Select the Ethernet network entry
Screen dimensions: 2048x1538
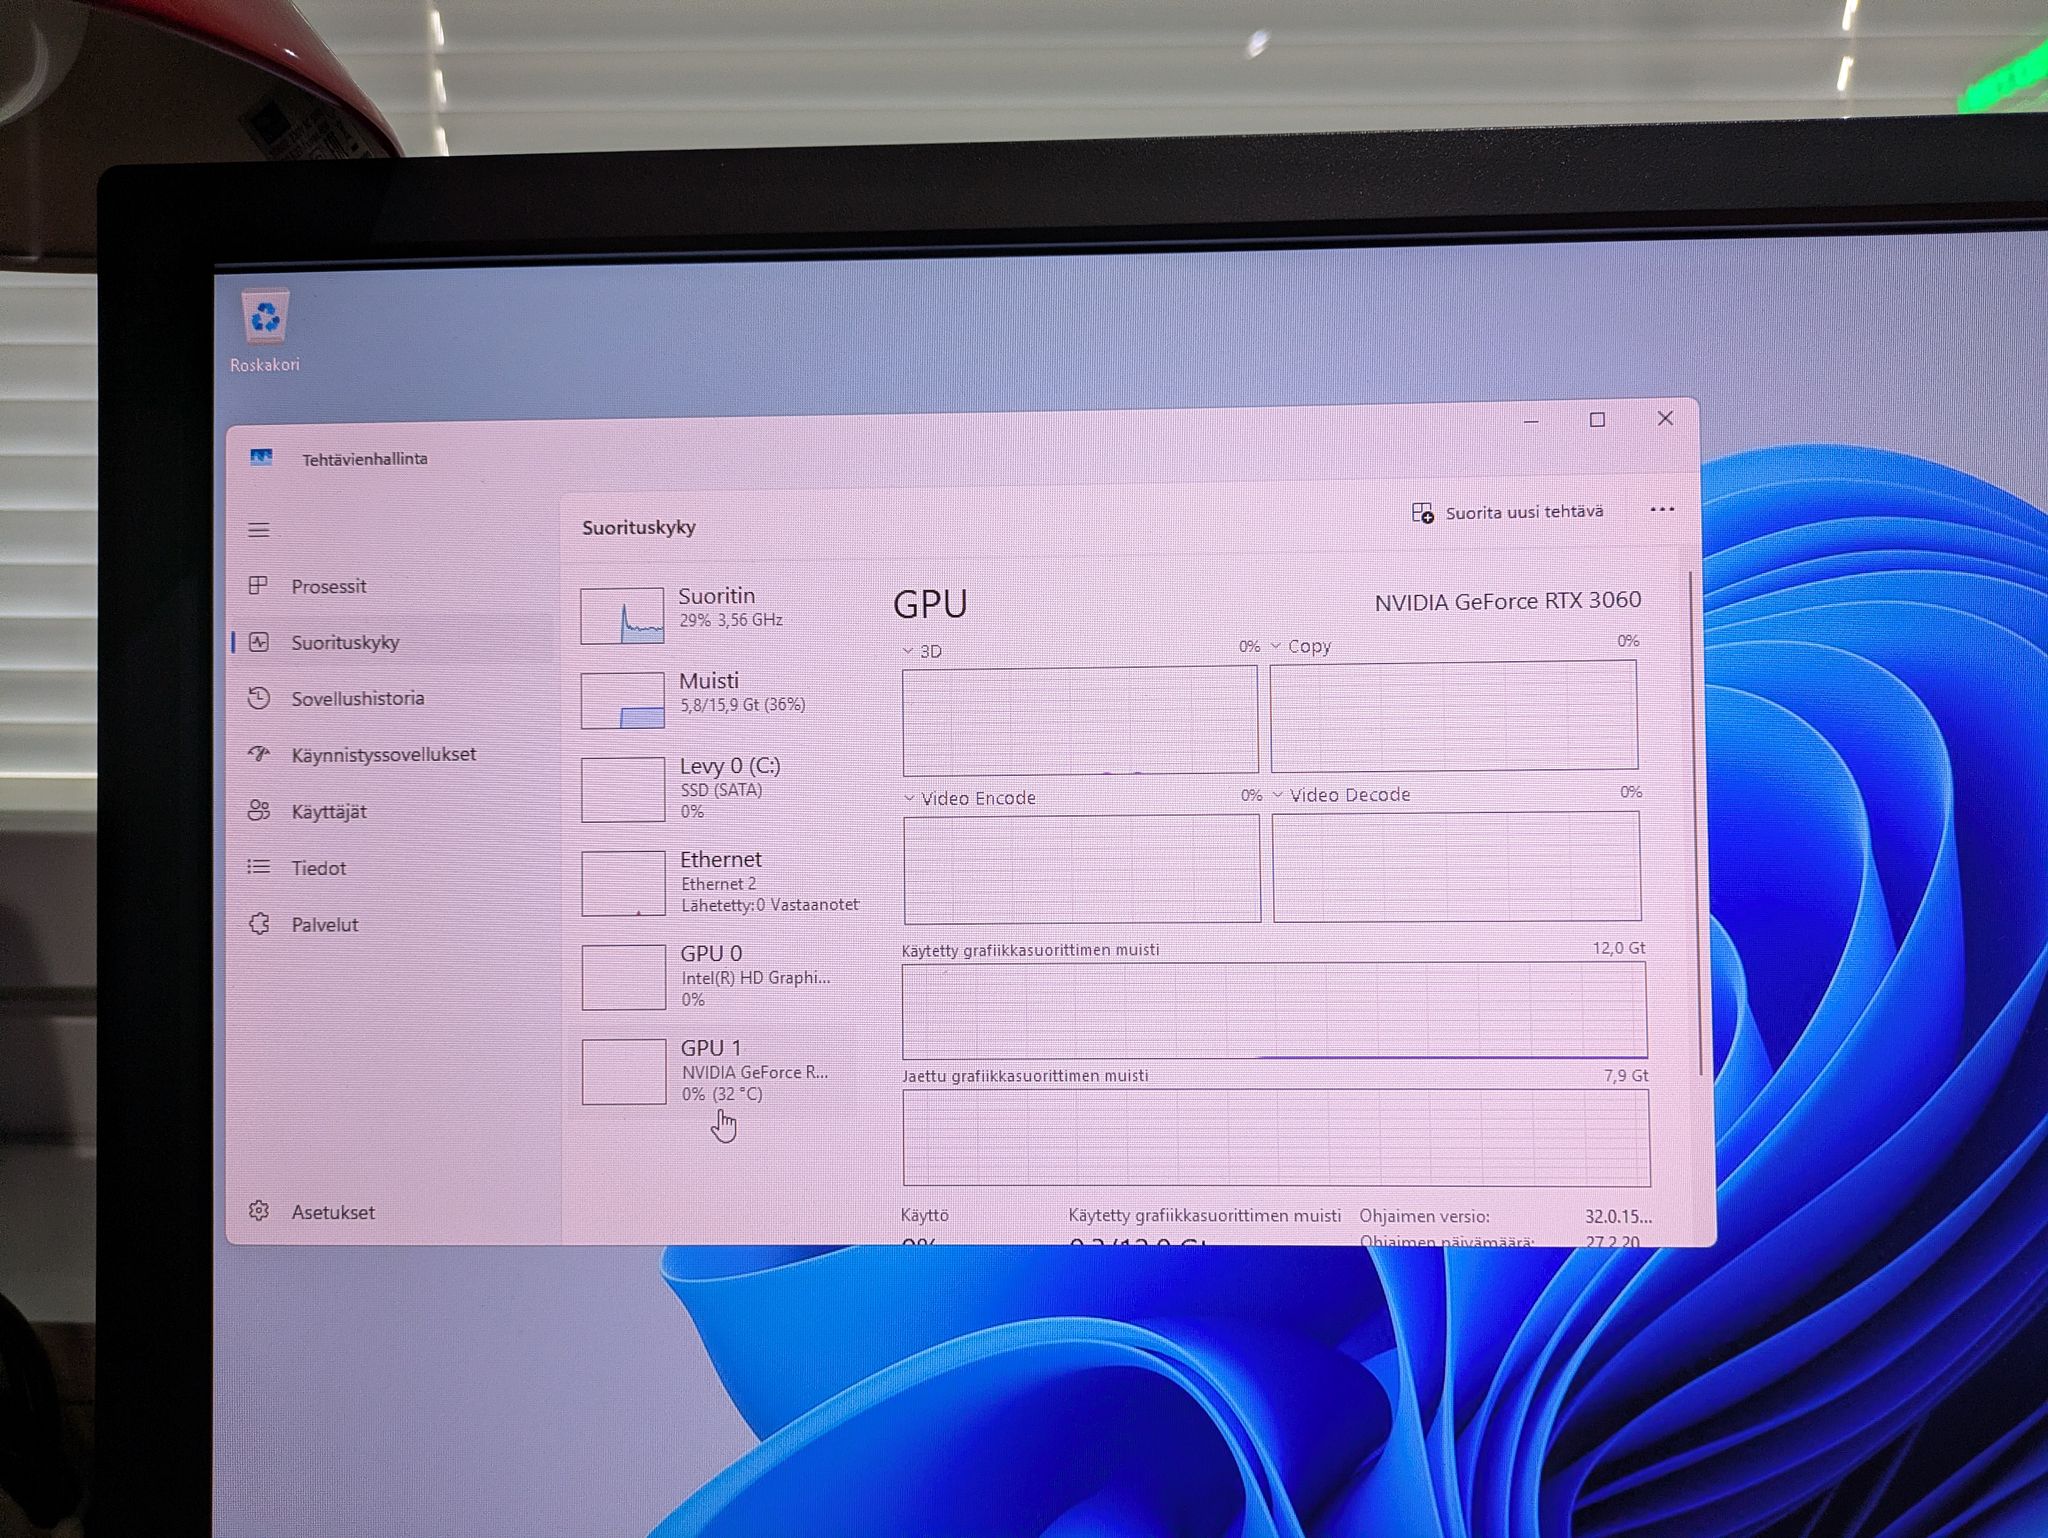[718, 881]
